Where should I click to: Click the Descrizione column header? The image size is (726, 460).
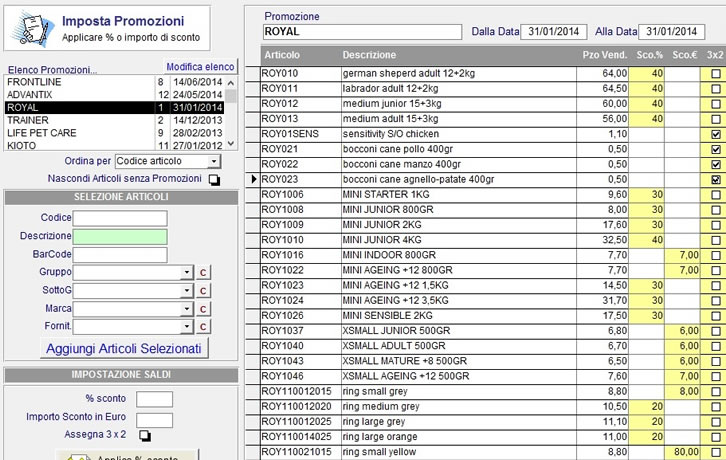pyautogui.click(x=369, y=55)
